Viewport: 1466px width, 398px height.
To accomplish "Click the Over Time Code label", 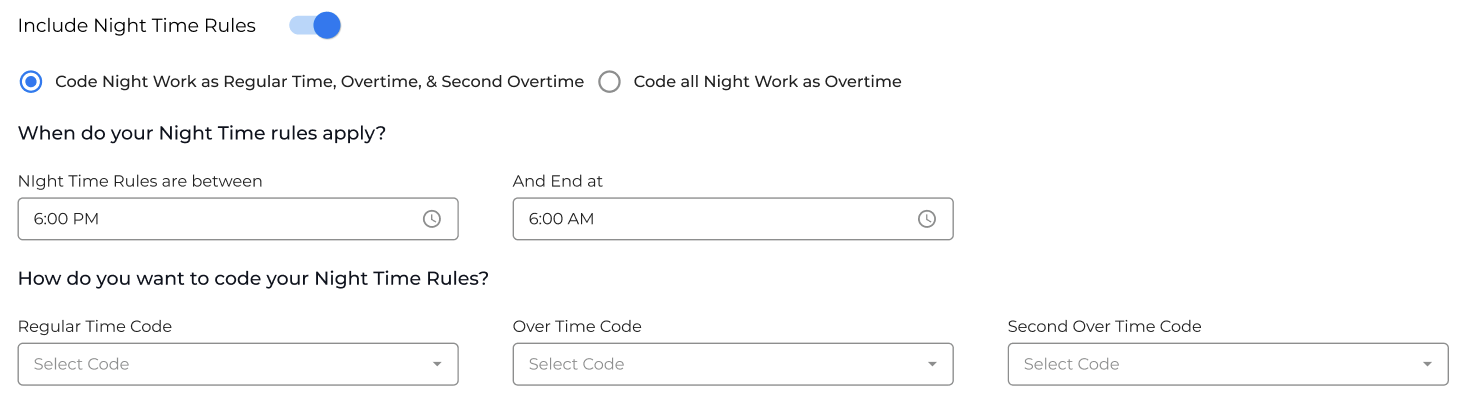I will point(577,326).
